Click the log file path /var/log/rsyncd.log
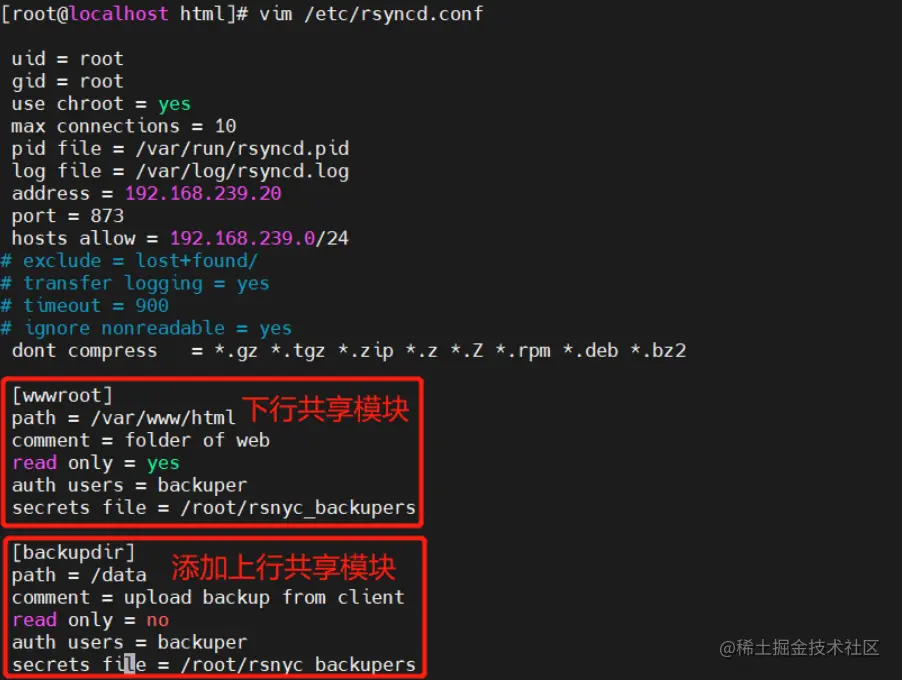The height and width of the screenshot is (680, 902). coord(242,171)
